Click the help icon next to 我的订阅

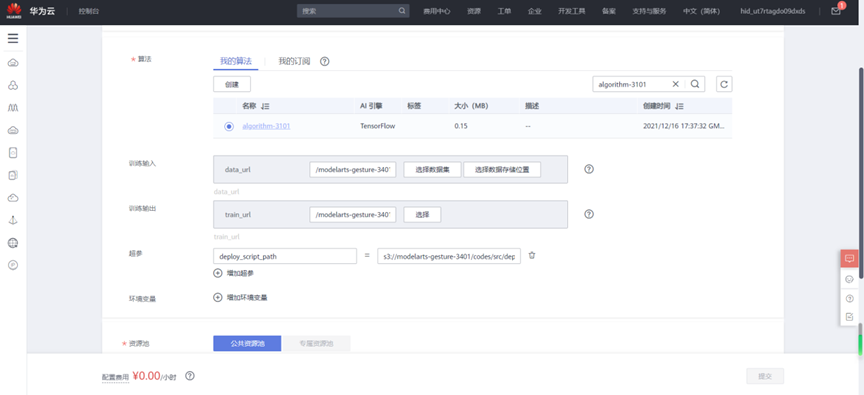coord(325,61)
